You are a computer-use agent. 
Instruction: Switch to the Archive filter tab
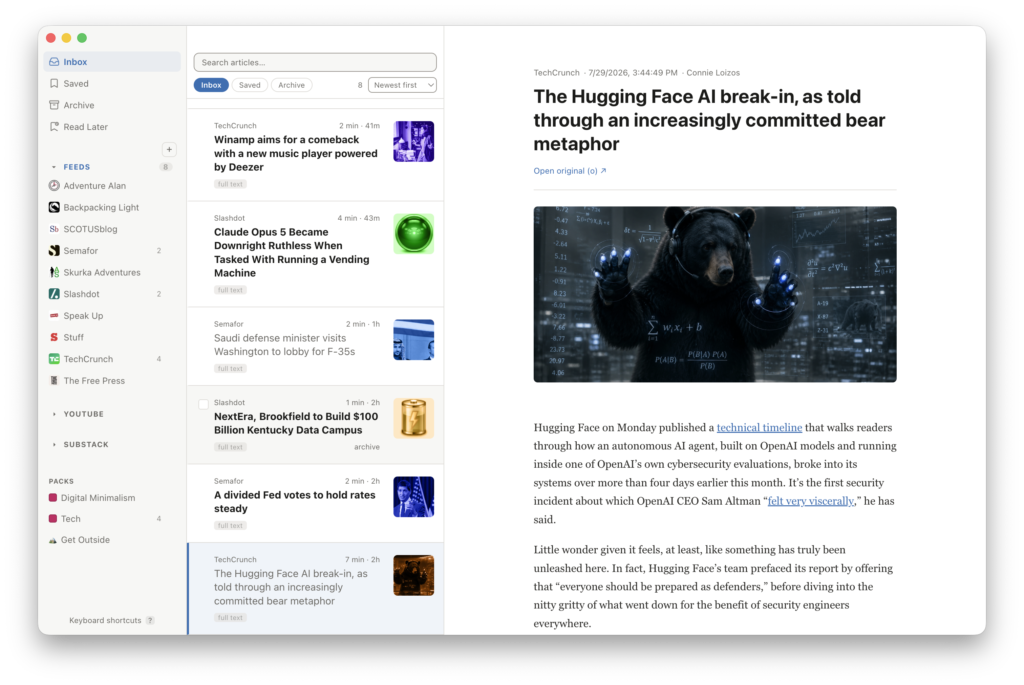(291, 85)
